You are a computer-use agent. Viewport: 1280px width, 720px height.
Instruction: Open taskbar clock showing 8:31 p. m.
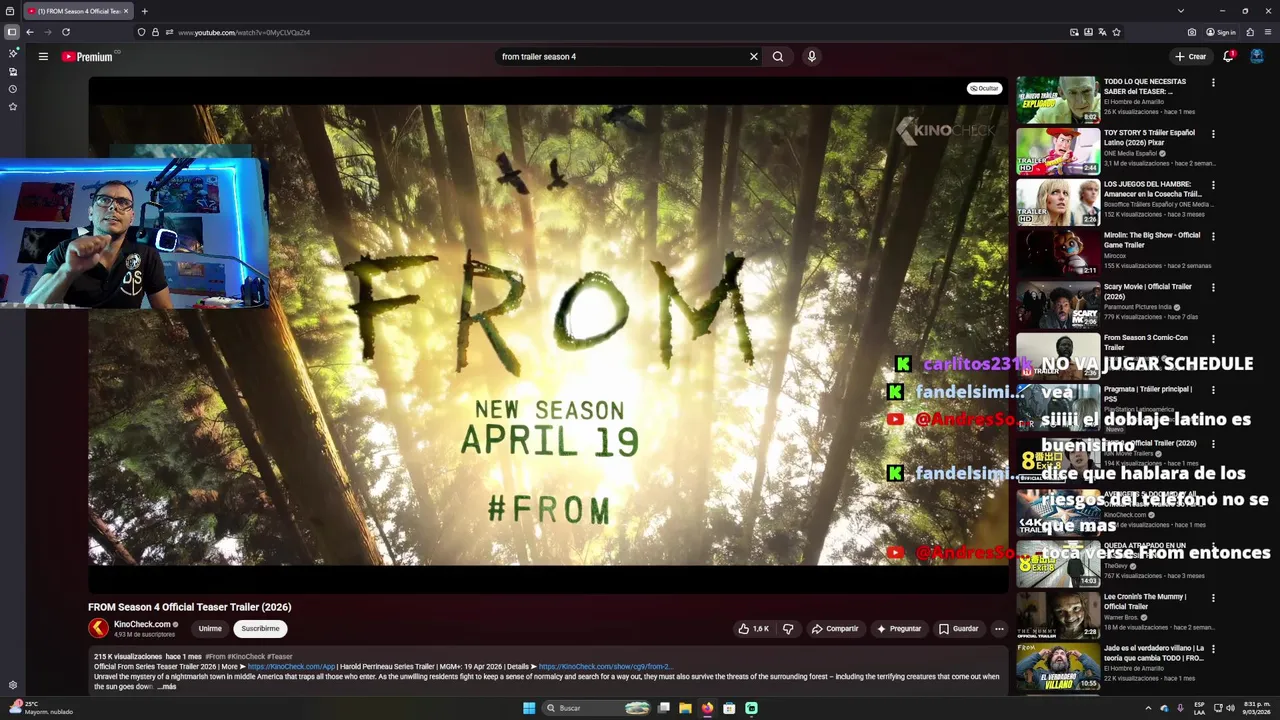pos(1257,708)
